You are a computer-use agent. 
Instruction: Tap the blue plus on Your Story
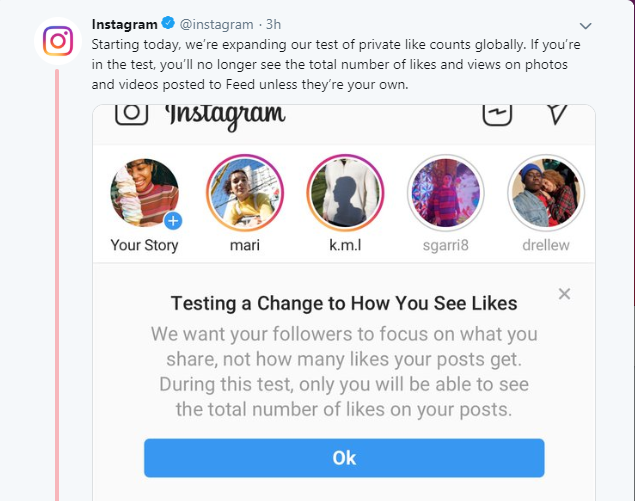click(173, 221)
